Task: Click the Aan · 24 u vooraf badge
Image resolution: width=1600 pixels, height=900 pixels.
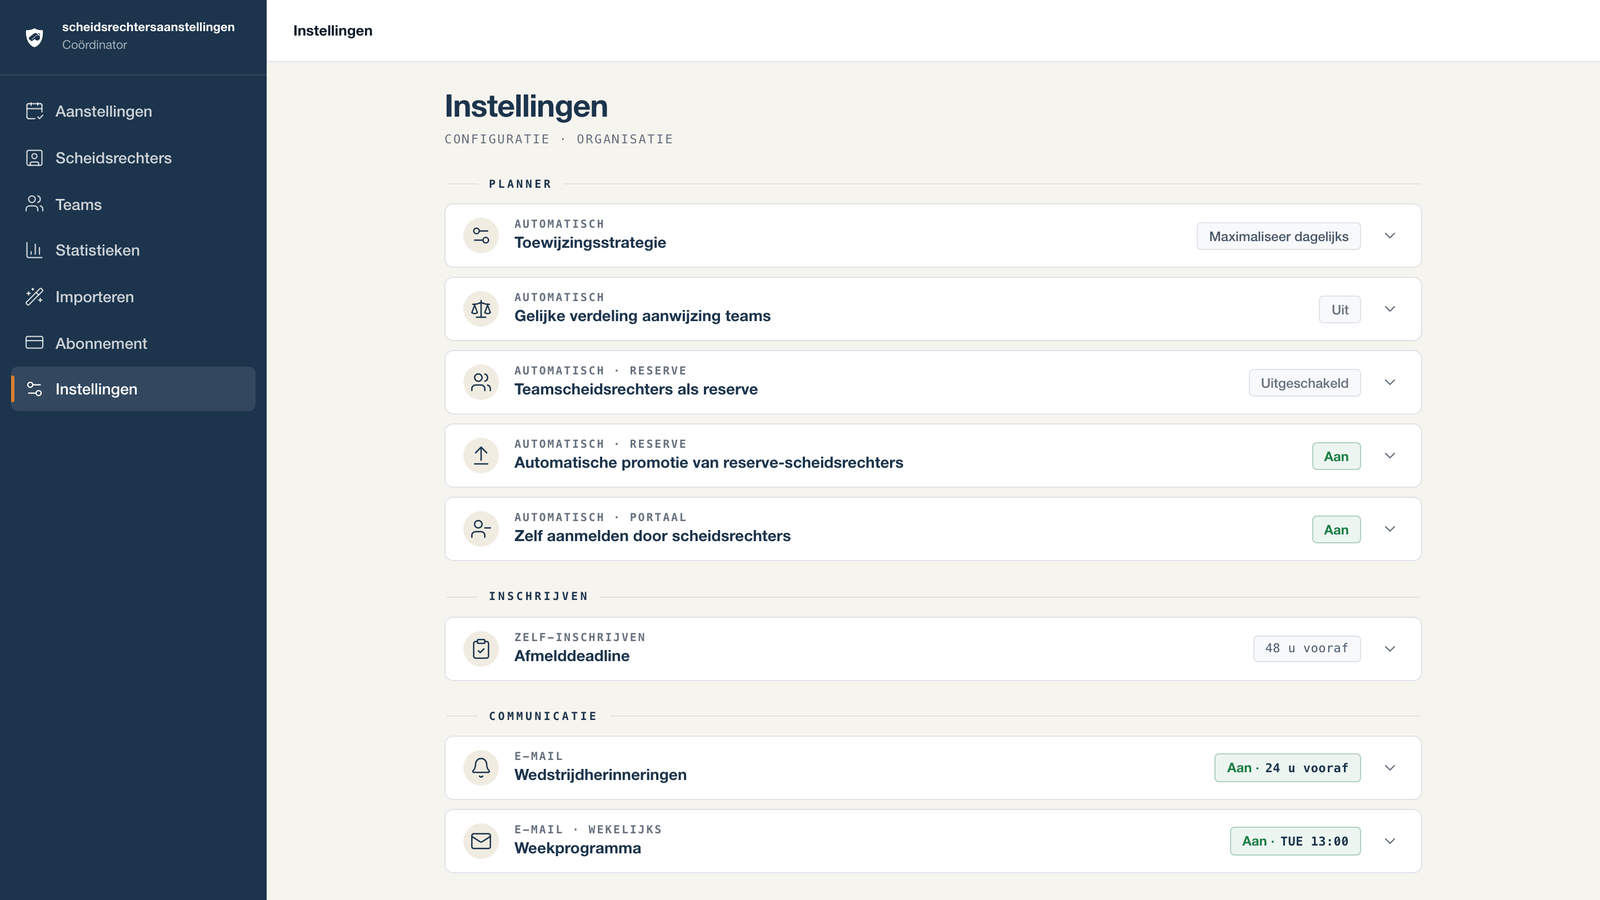Action: 1287,768
